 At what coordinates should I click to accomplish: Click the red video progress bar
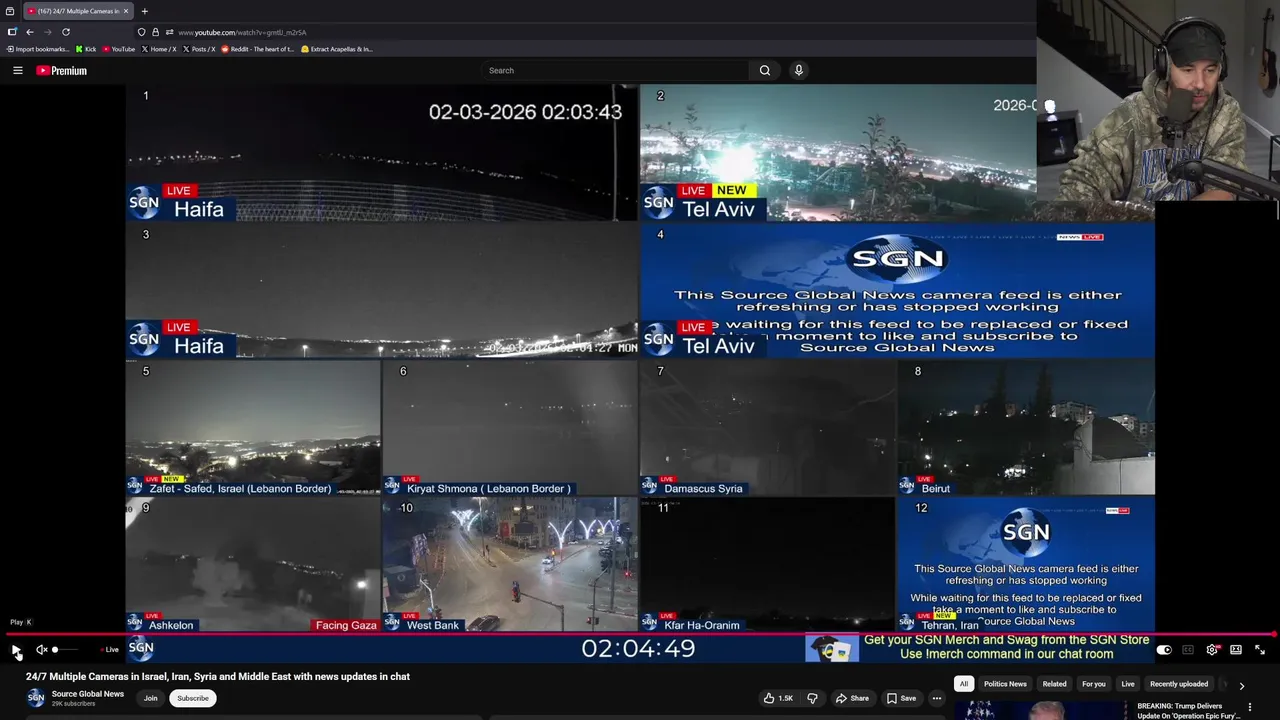[640, 634]
